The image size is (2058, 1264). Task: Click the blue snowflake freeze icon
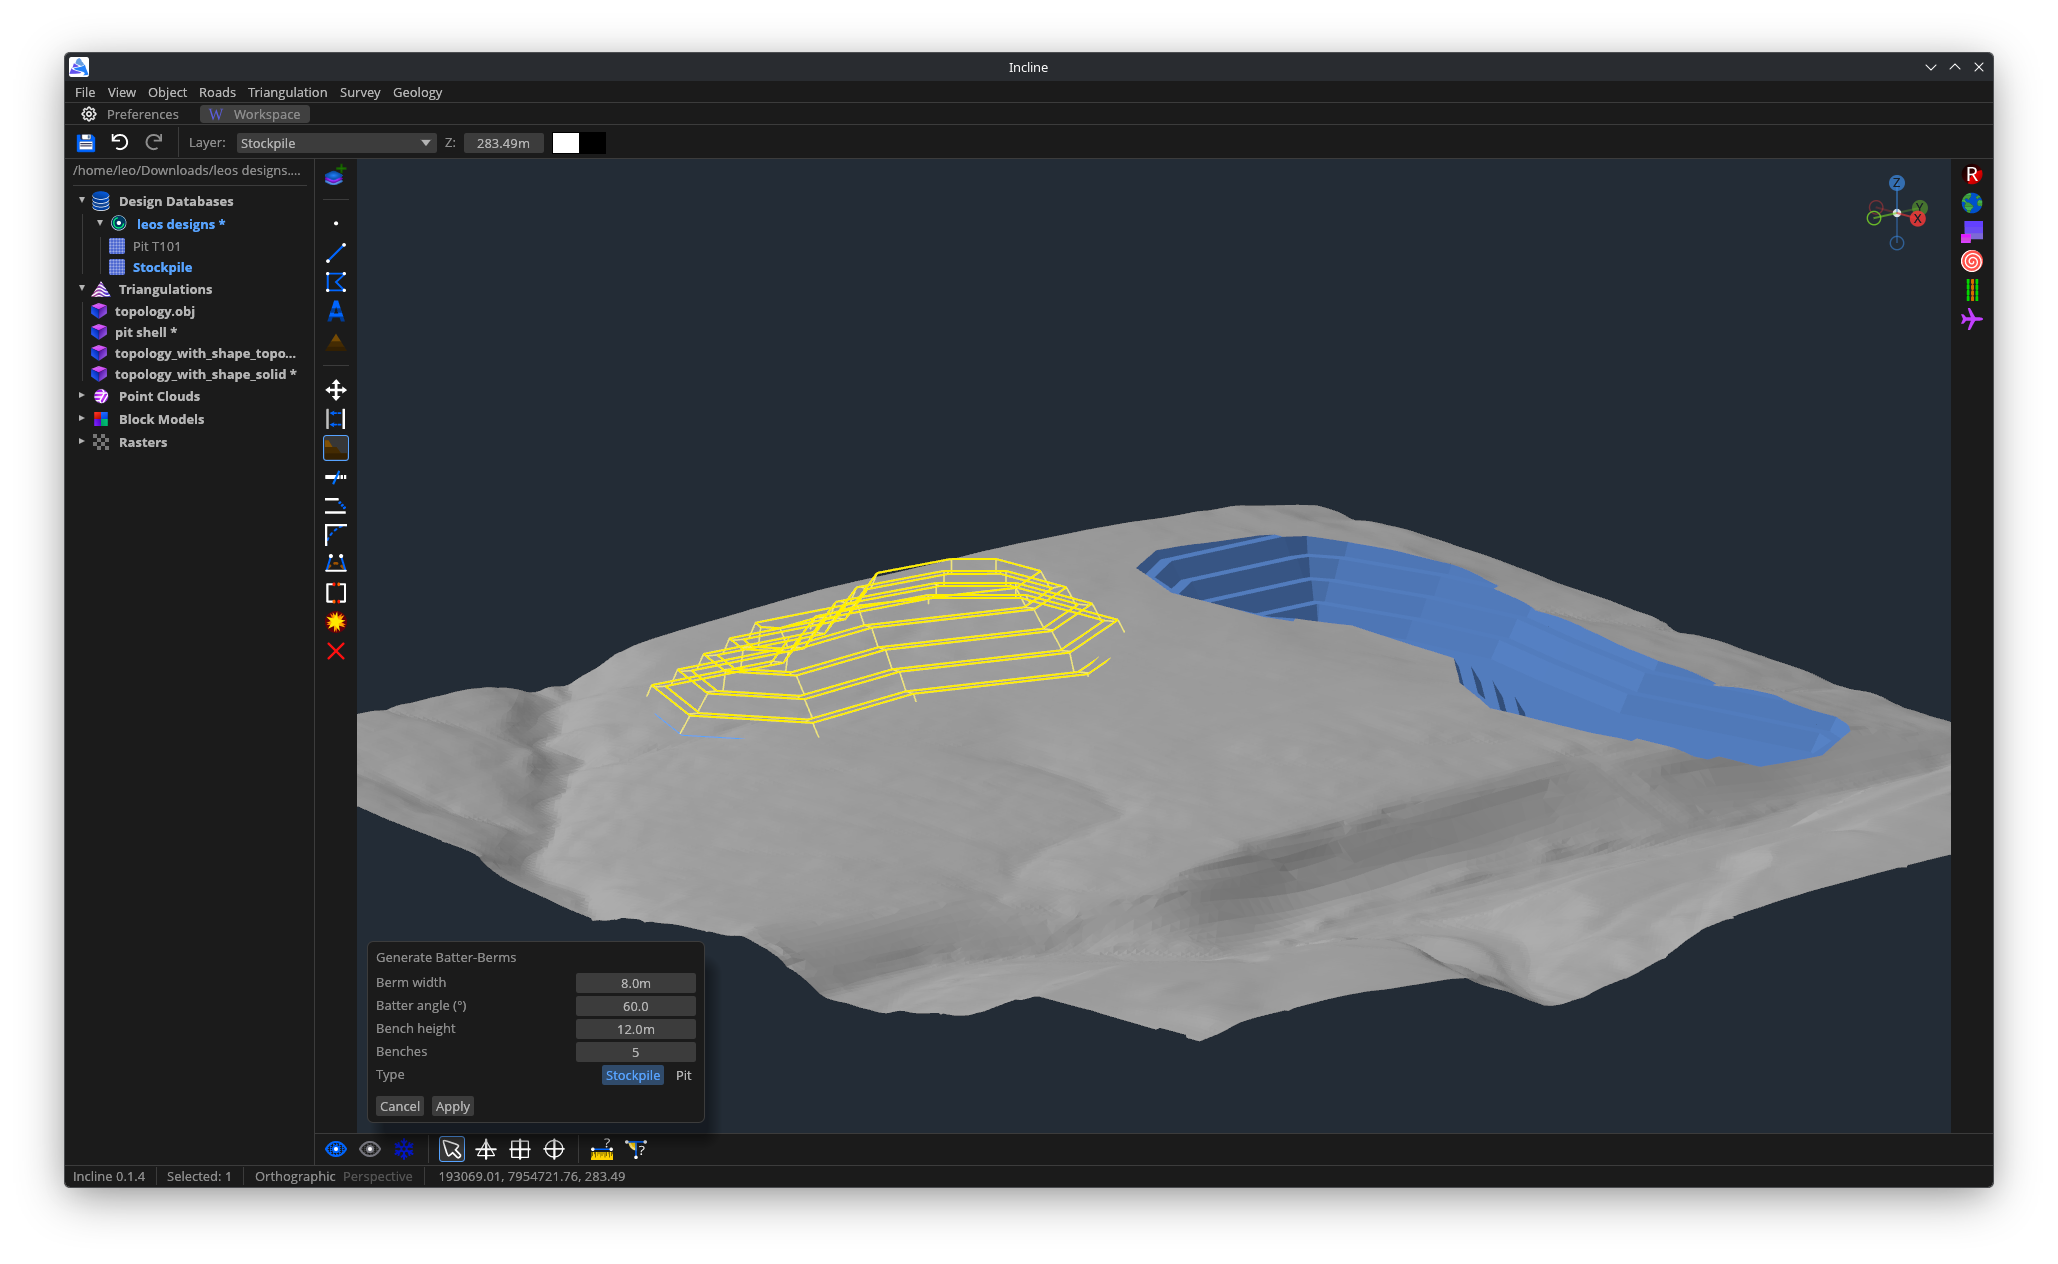(404, 1150)
